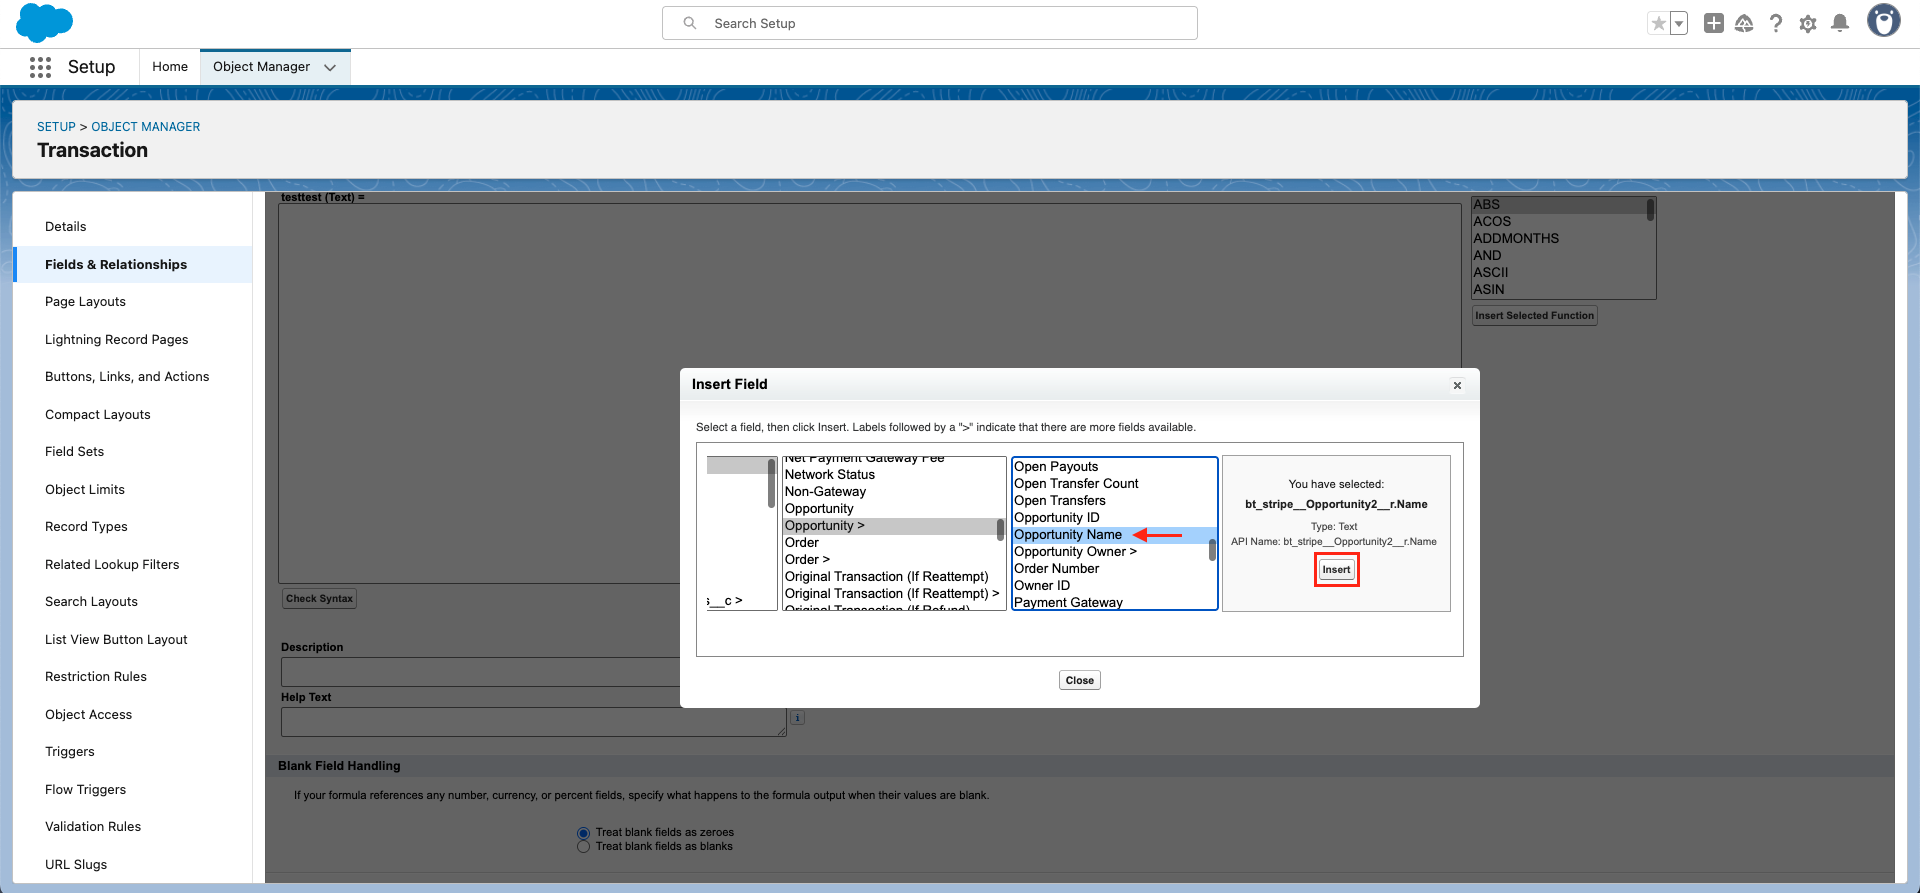
Task: Click the Close button in the dialog
Action: [1080, 680]
